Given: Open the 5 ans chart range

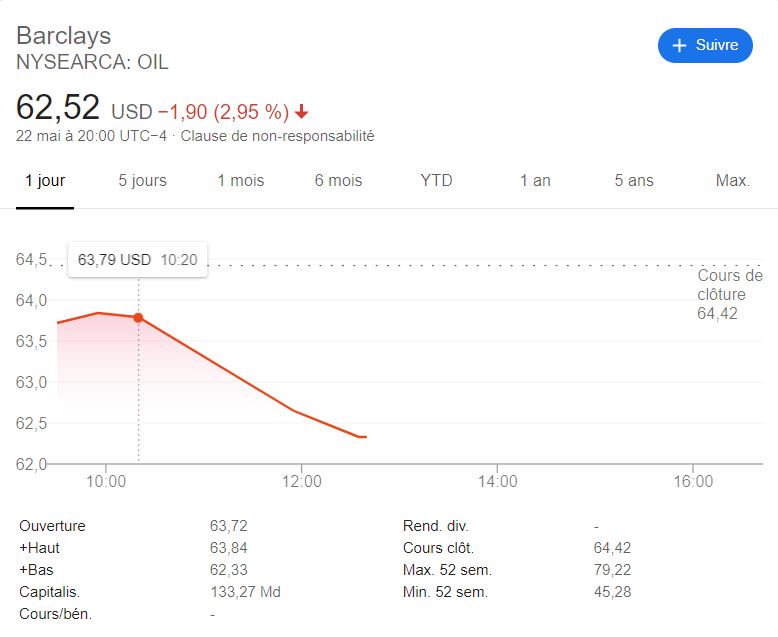Looking at the screenshot, I should coord(634,181).
